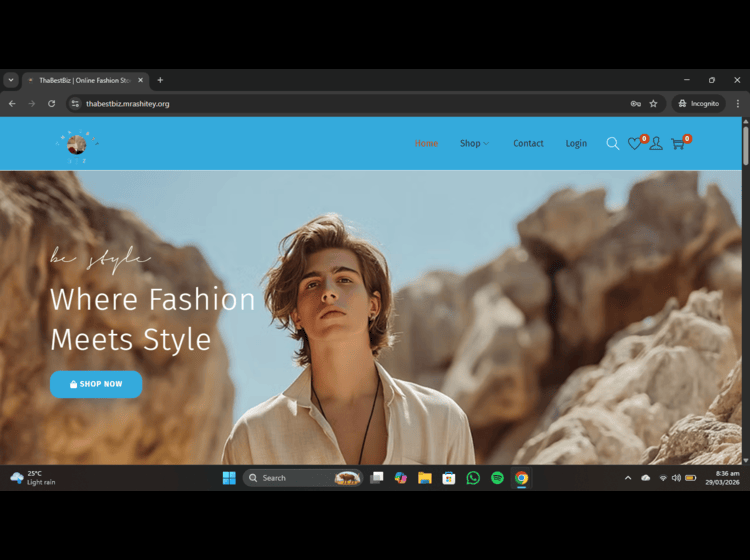Viewport: 750px width, 560px height.
Task: Open the site search magnifier icon
Action: 612,143
